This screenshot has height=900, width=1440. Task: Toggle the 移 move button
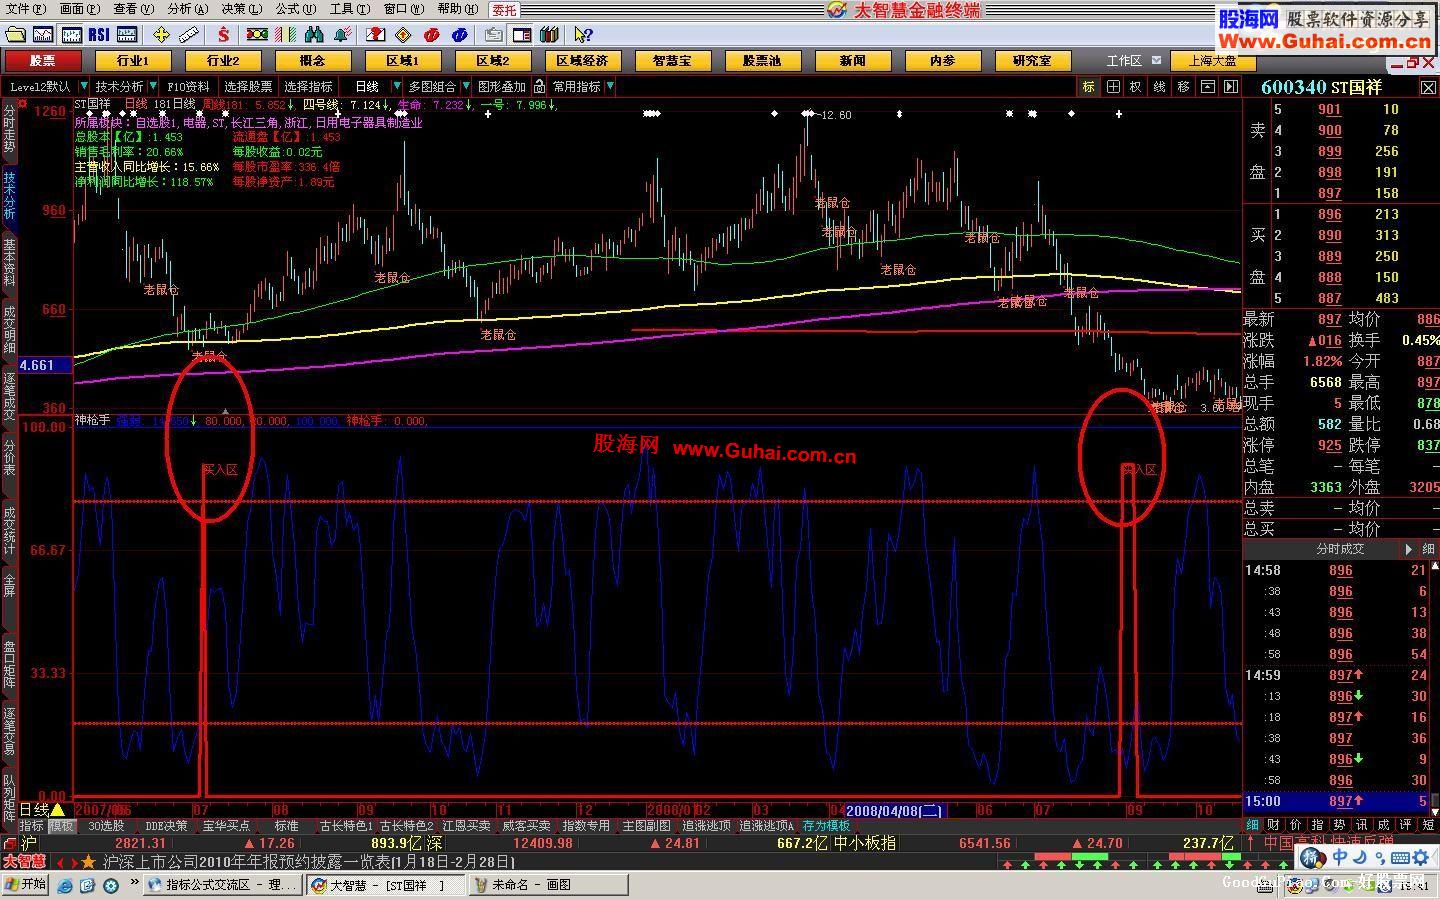[1184, 87]
